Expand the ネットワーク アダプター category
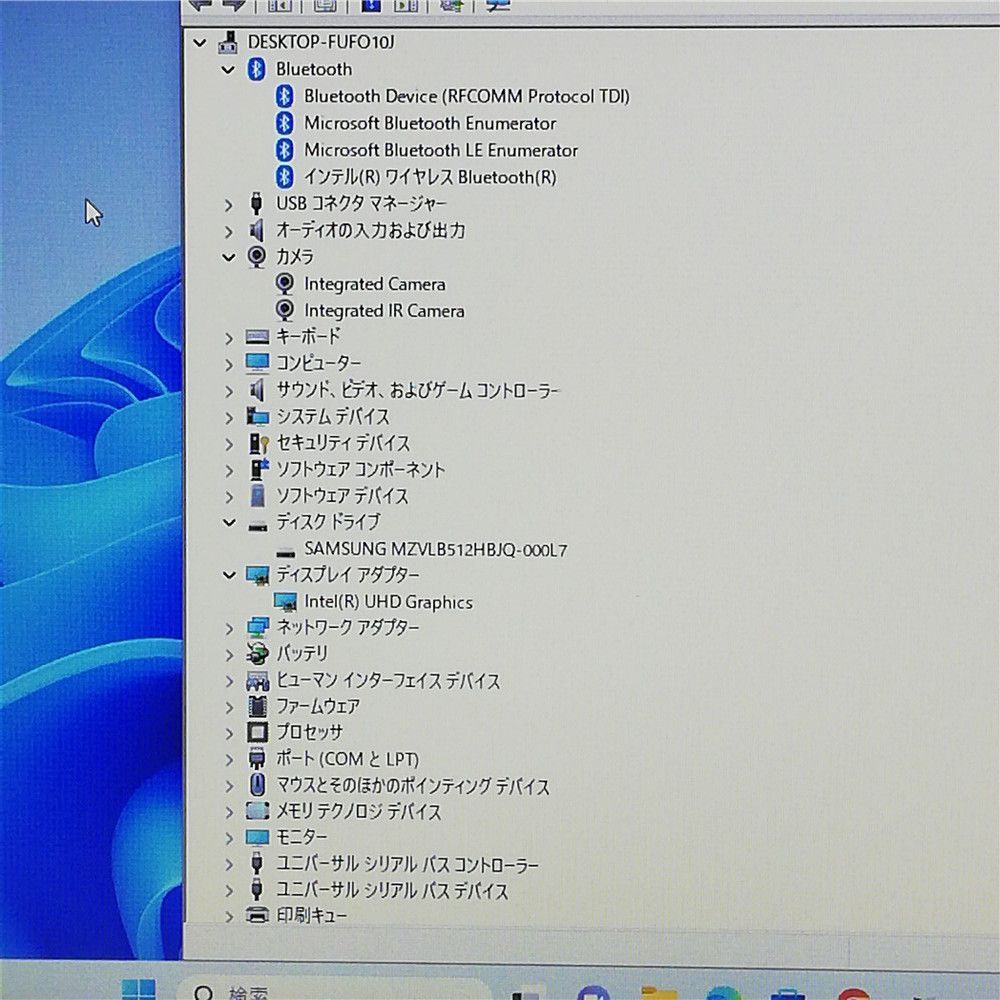This screenshot has width=1000, height=1000. [229, 629]
